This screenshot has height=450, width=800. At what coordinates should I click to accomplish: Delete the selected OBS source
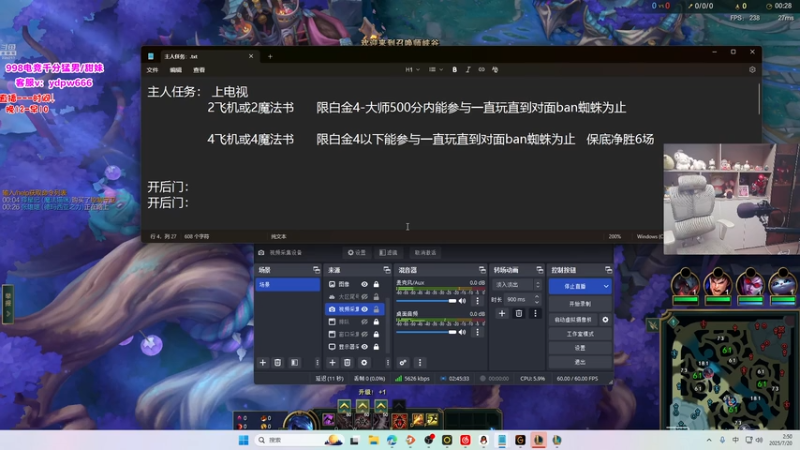coord(347,363)
